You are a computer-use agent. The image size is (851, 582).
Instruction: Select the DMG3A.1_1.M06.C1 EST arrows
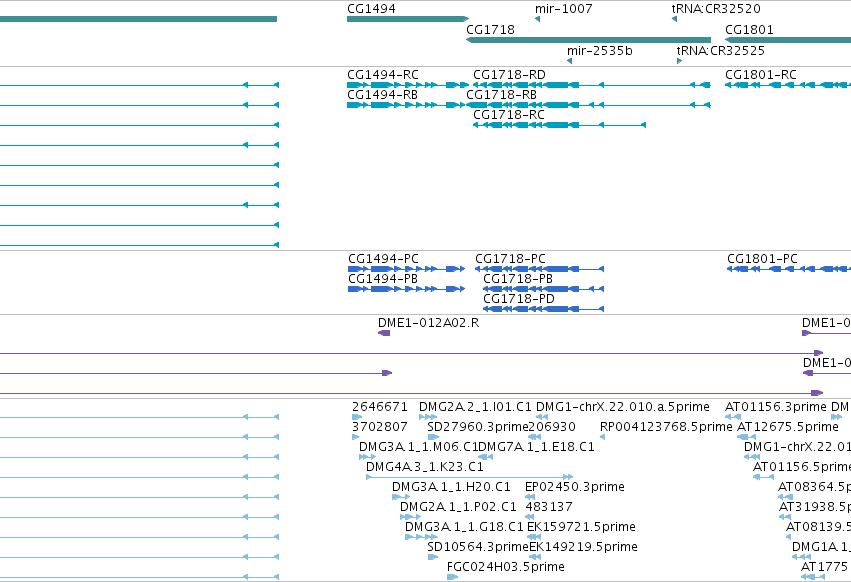(367, 457)
